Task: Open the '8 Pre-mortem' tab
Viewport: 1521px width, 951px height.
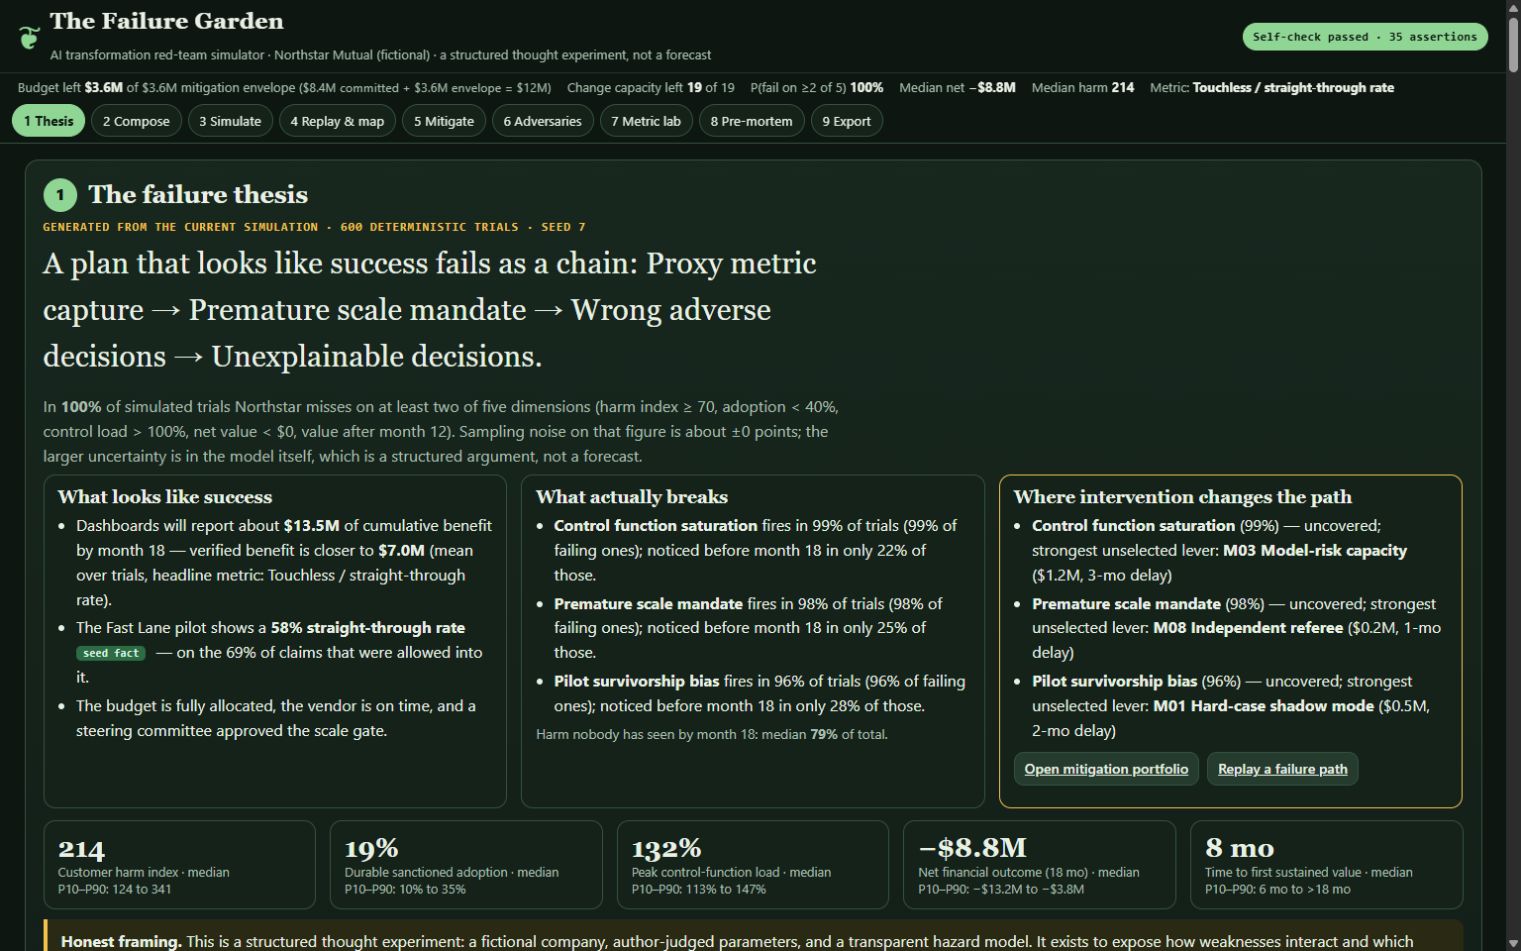Action: coord(751,121)
